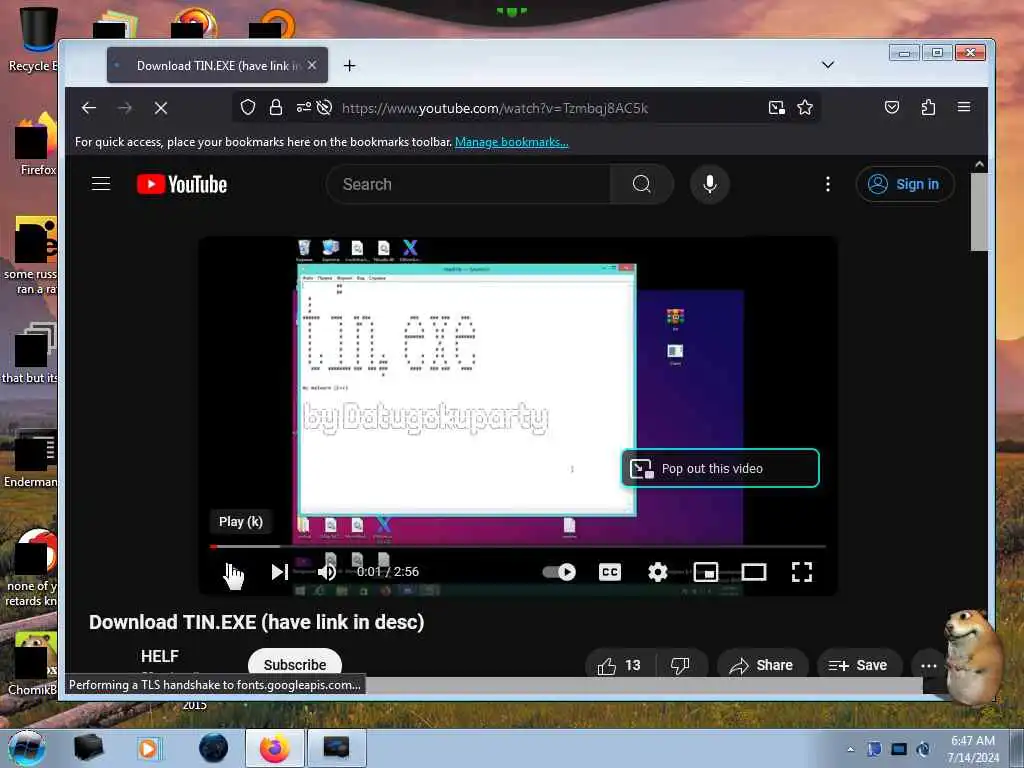Seek on the video progress bar

(x=518, y=546)
